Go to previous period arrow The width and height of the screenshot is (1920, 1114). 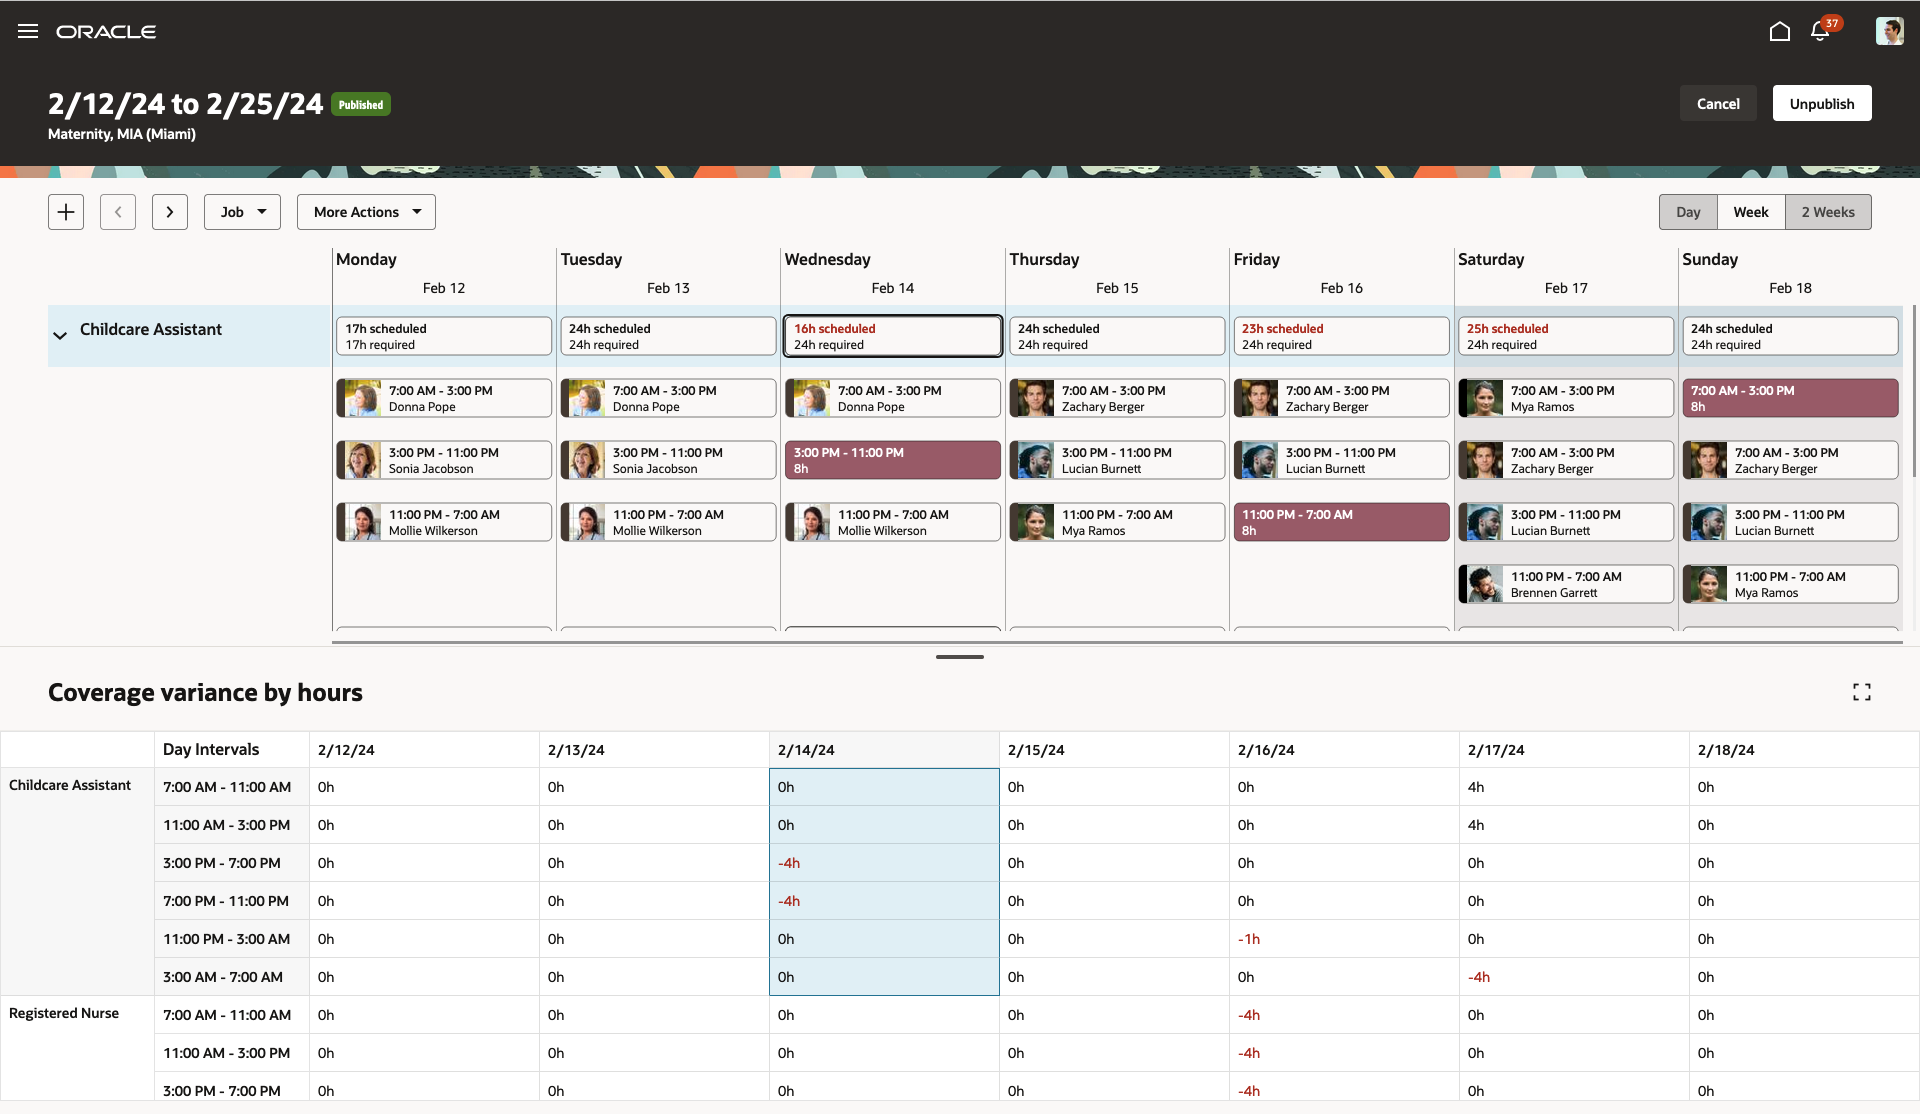[x=118, y=212]
